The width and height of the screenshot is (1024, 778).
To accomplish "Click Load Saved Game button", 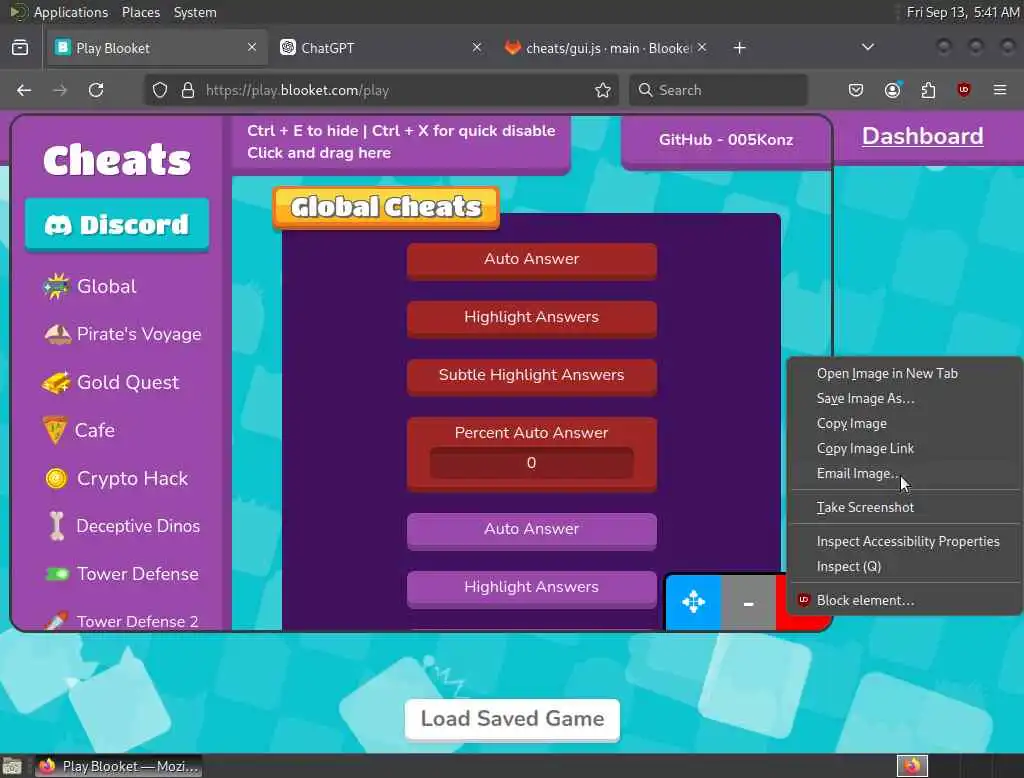I will tap(512, 719).
